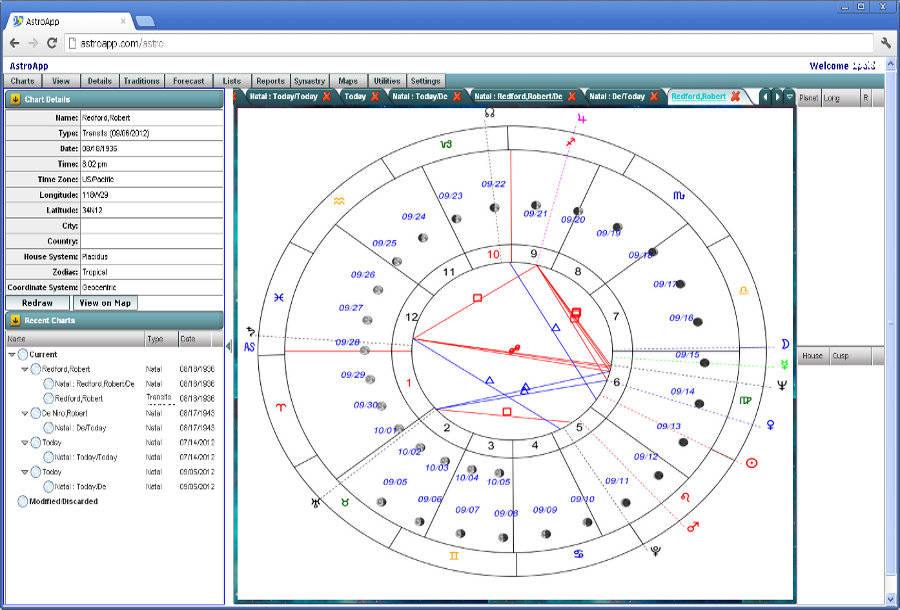The height and width of the screenshot is (610, 900).
Task: Collapse the Recent Charts panel arrow icon
Action: 15,321
